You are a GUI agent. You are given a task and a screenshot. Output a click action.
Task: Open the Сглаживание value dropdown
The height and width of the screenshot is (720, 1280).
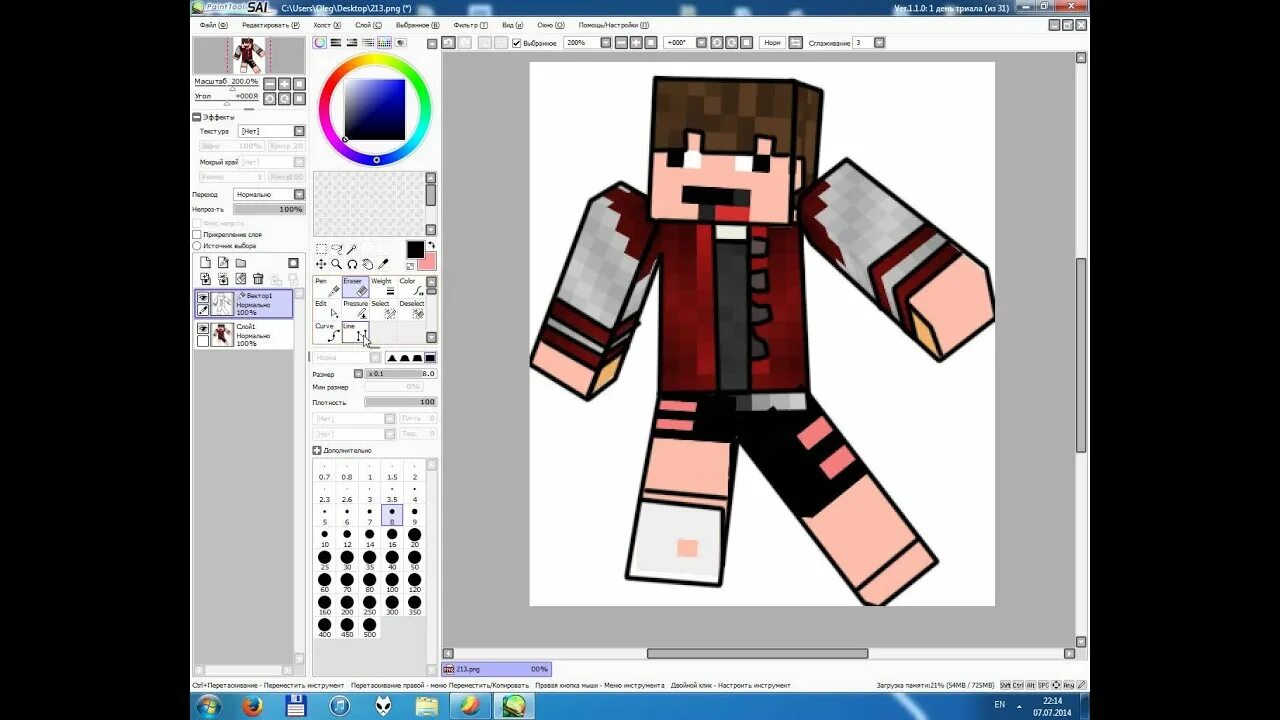pyautogui.click(x=879, y=43)
